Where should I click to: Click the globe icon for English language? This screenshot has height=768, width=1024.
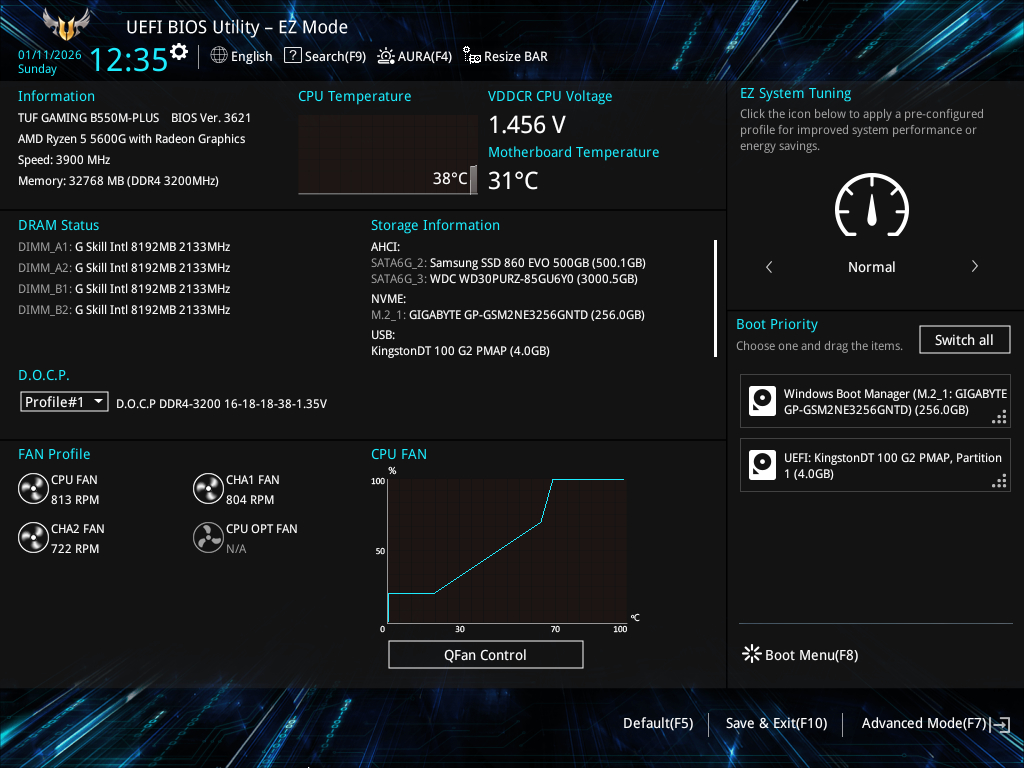[219, 56]
